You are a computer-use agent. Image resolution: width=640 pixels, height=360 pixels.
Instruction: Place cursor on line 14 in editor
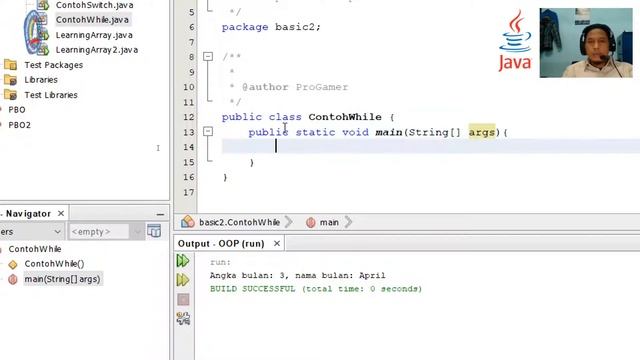click(431, 147)
